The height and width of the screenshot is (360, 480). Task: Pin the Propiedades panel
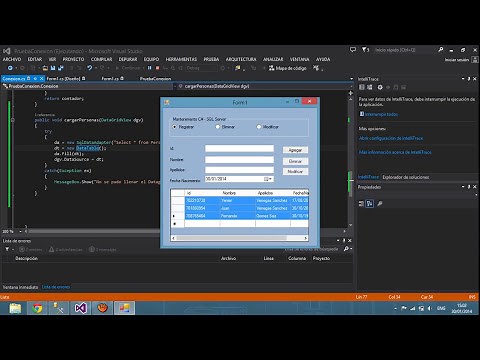pos(469,187)
